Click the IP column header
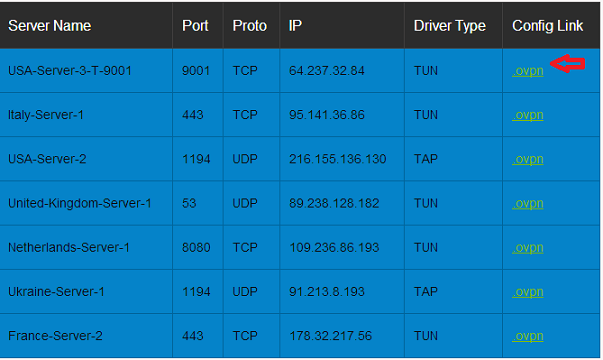 point(295,26)
